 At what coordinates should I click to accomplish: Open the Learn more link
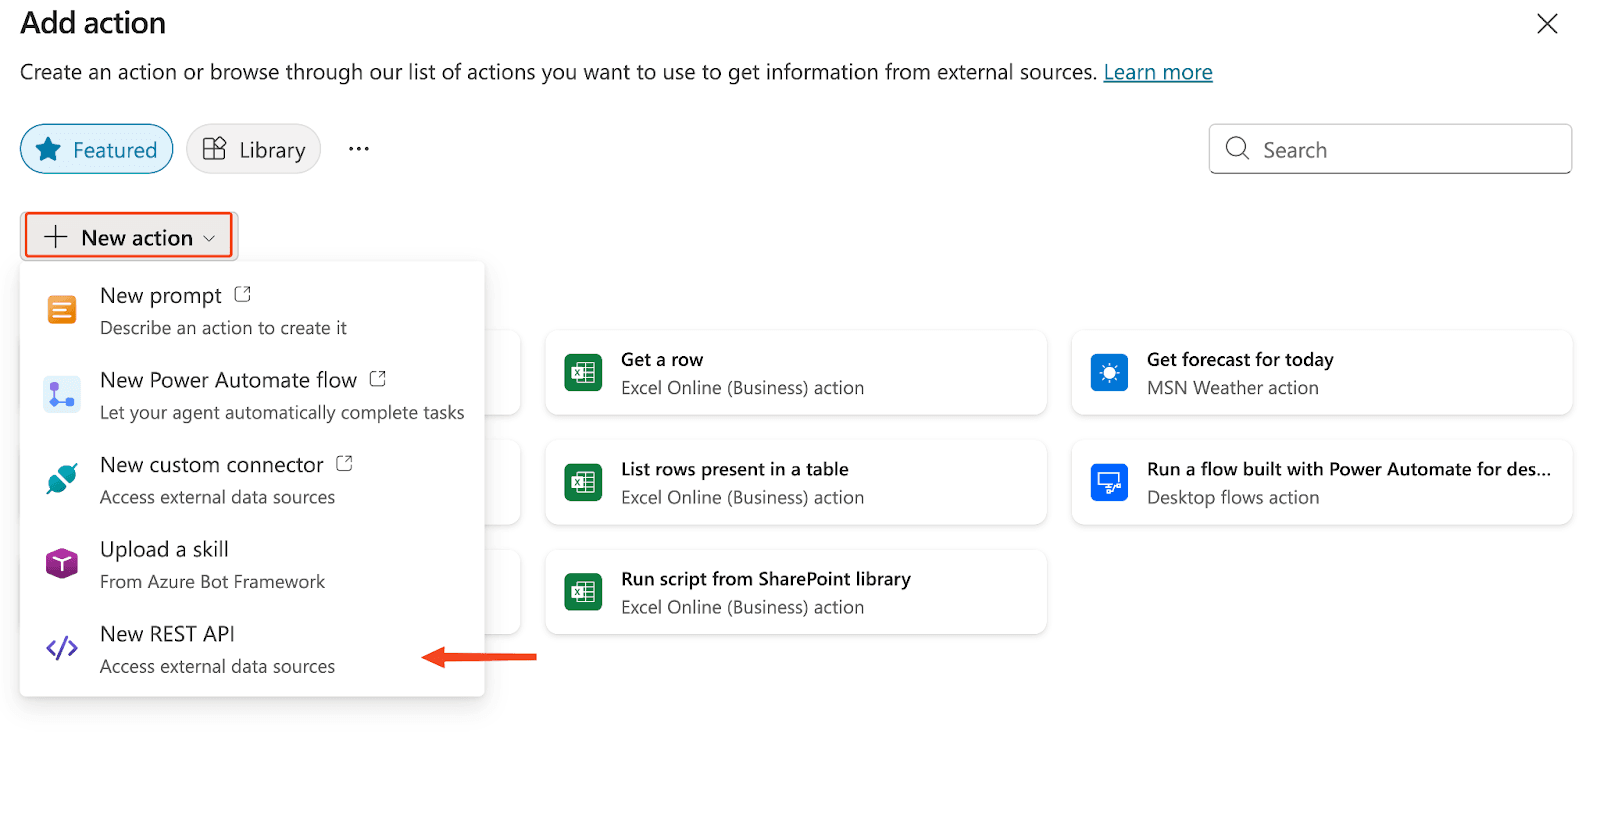click(x=1157, y=72)
